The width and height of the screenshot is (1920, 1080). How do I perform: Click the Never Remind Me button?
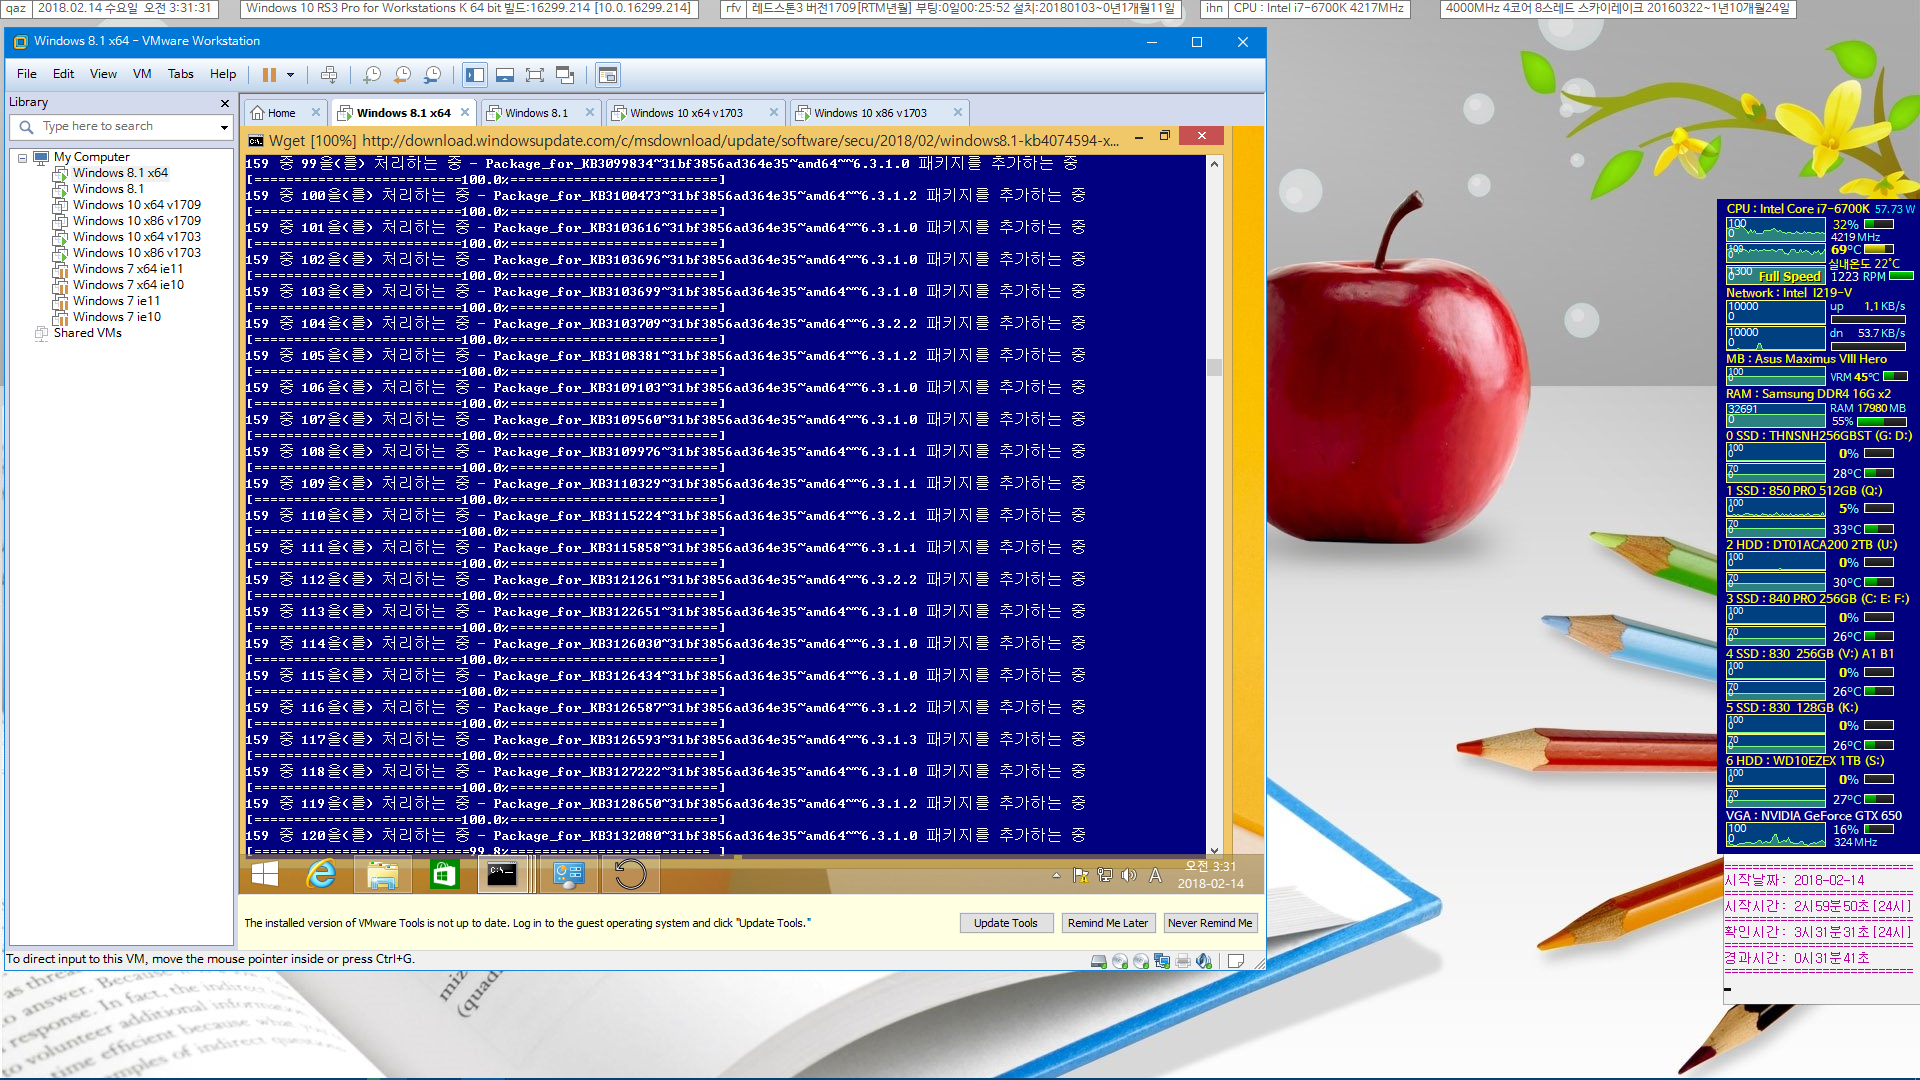(1210, 923)
